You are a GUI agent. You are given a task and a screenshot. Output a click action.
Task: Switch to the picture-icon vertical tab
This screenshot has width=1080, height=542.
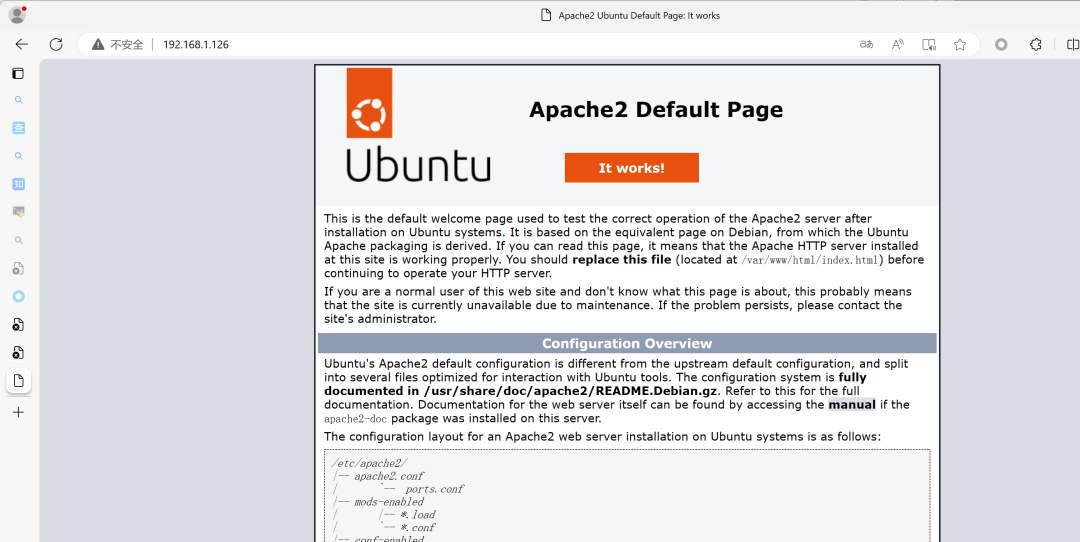tap(19, 212)
